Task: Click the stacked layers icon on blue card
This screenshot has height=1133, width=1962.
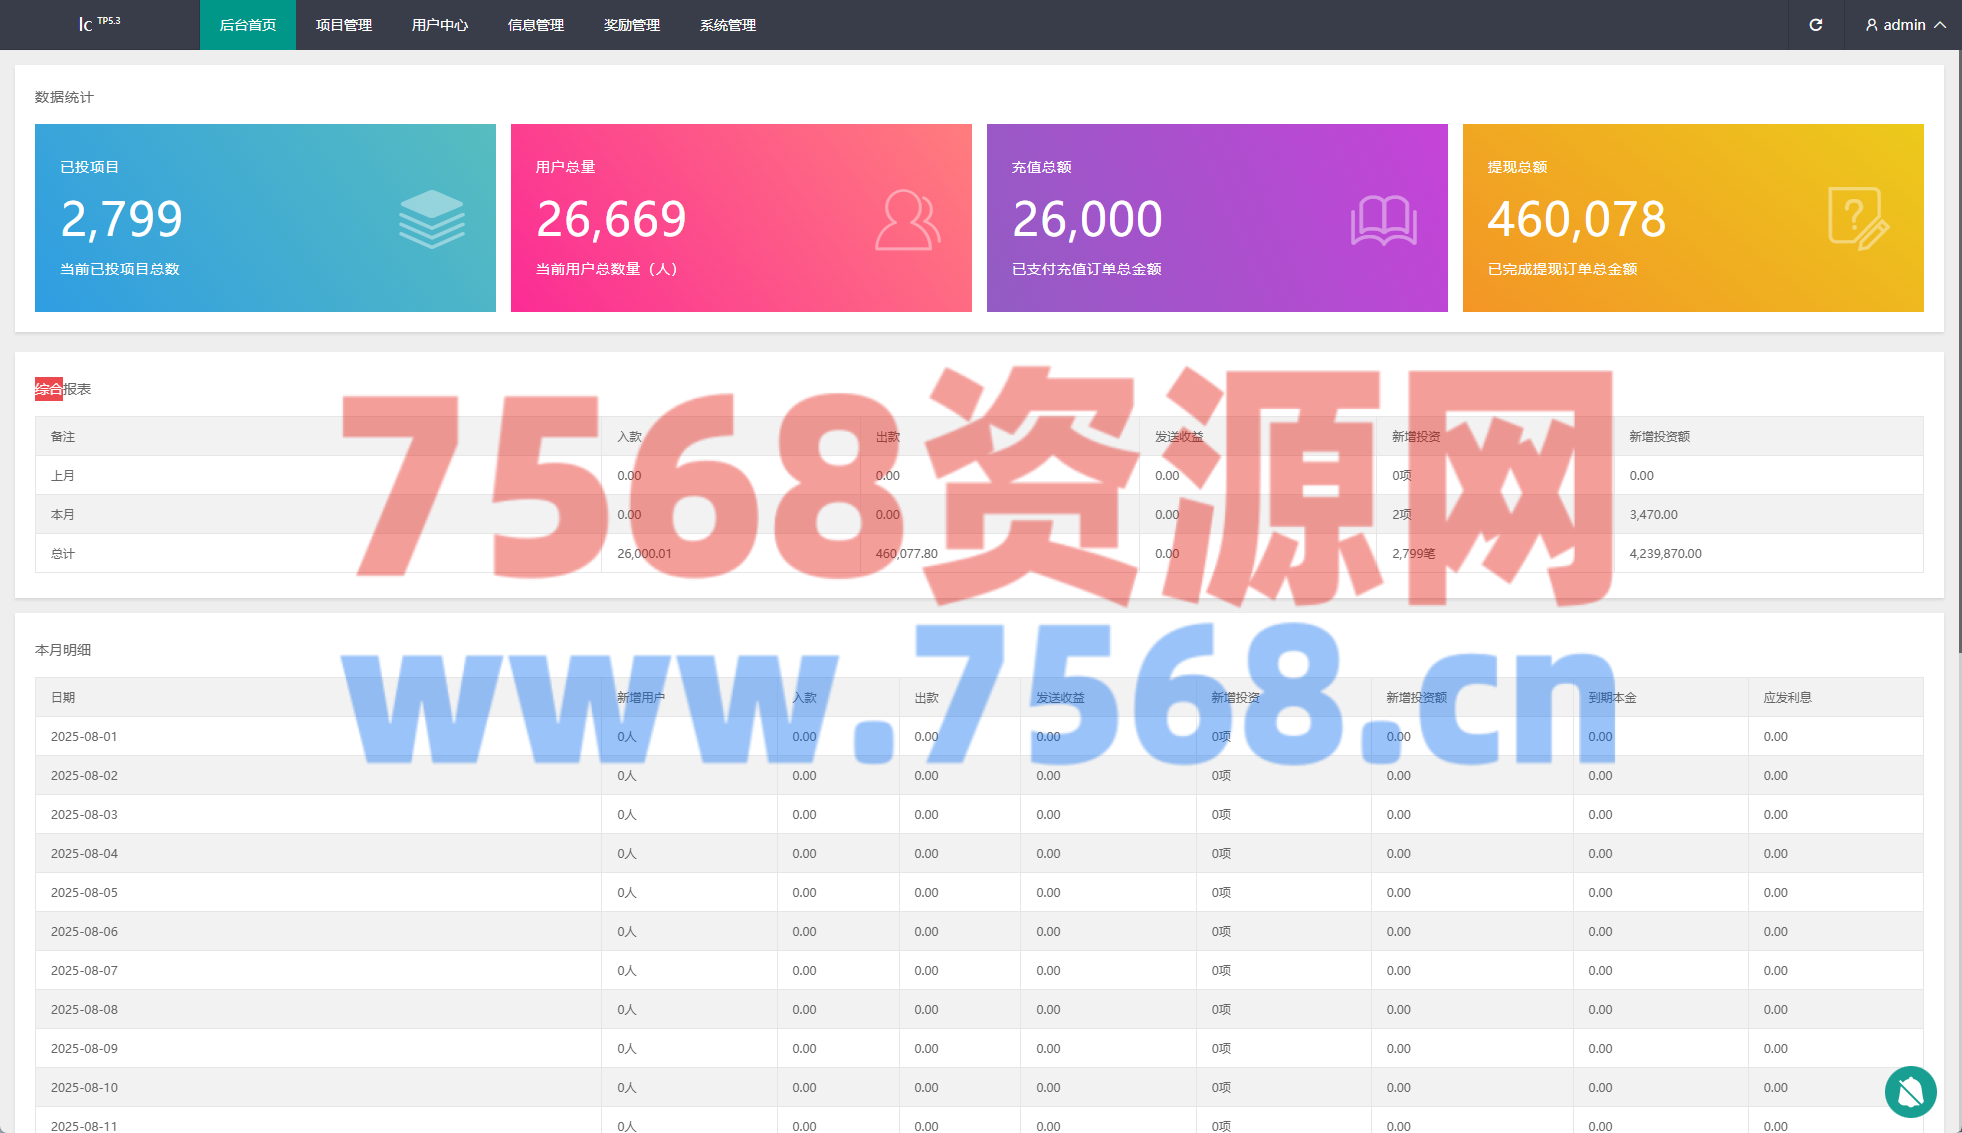Action: point(431,219)
